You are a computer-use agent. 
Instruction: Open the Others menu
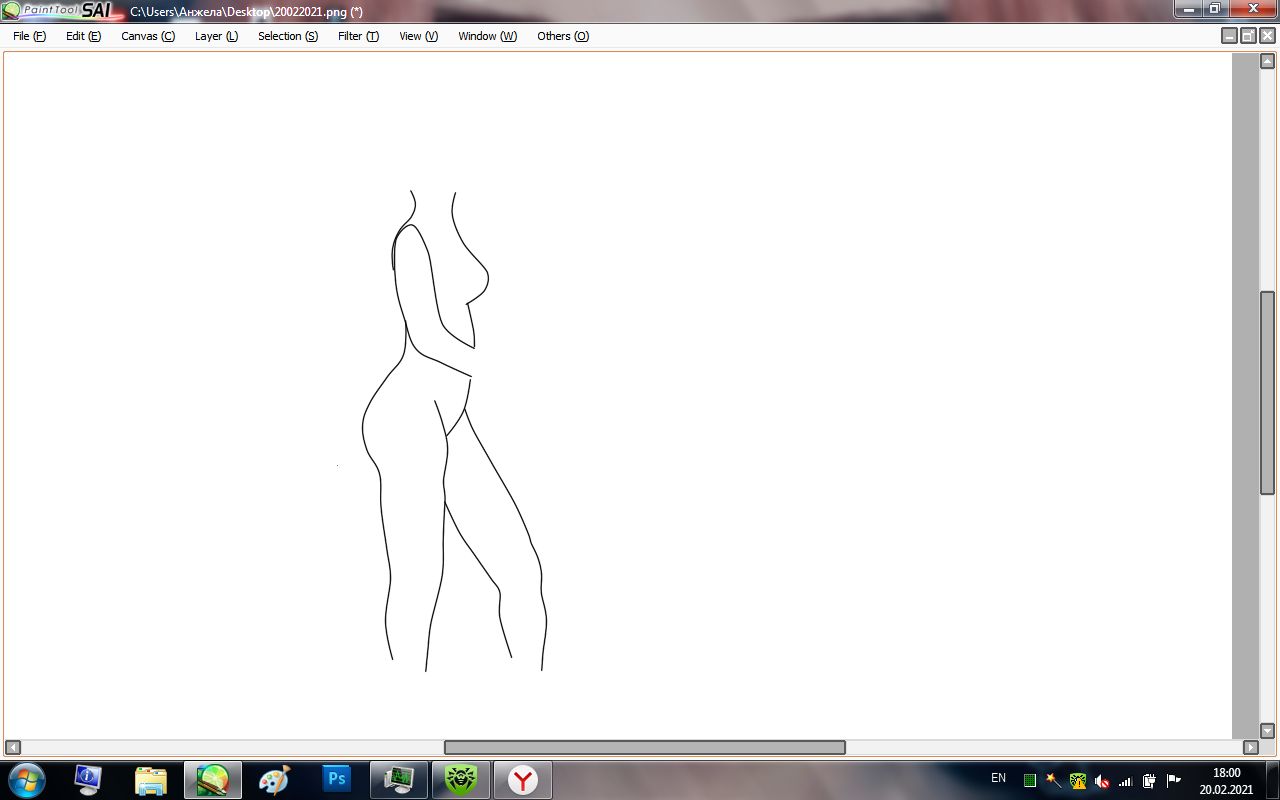pos(563,36)
